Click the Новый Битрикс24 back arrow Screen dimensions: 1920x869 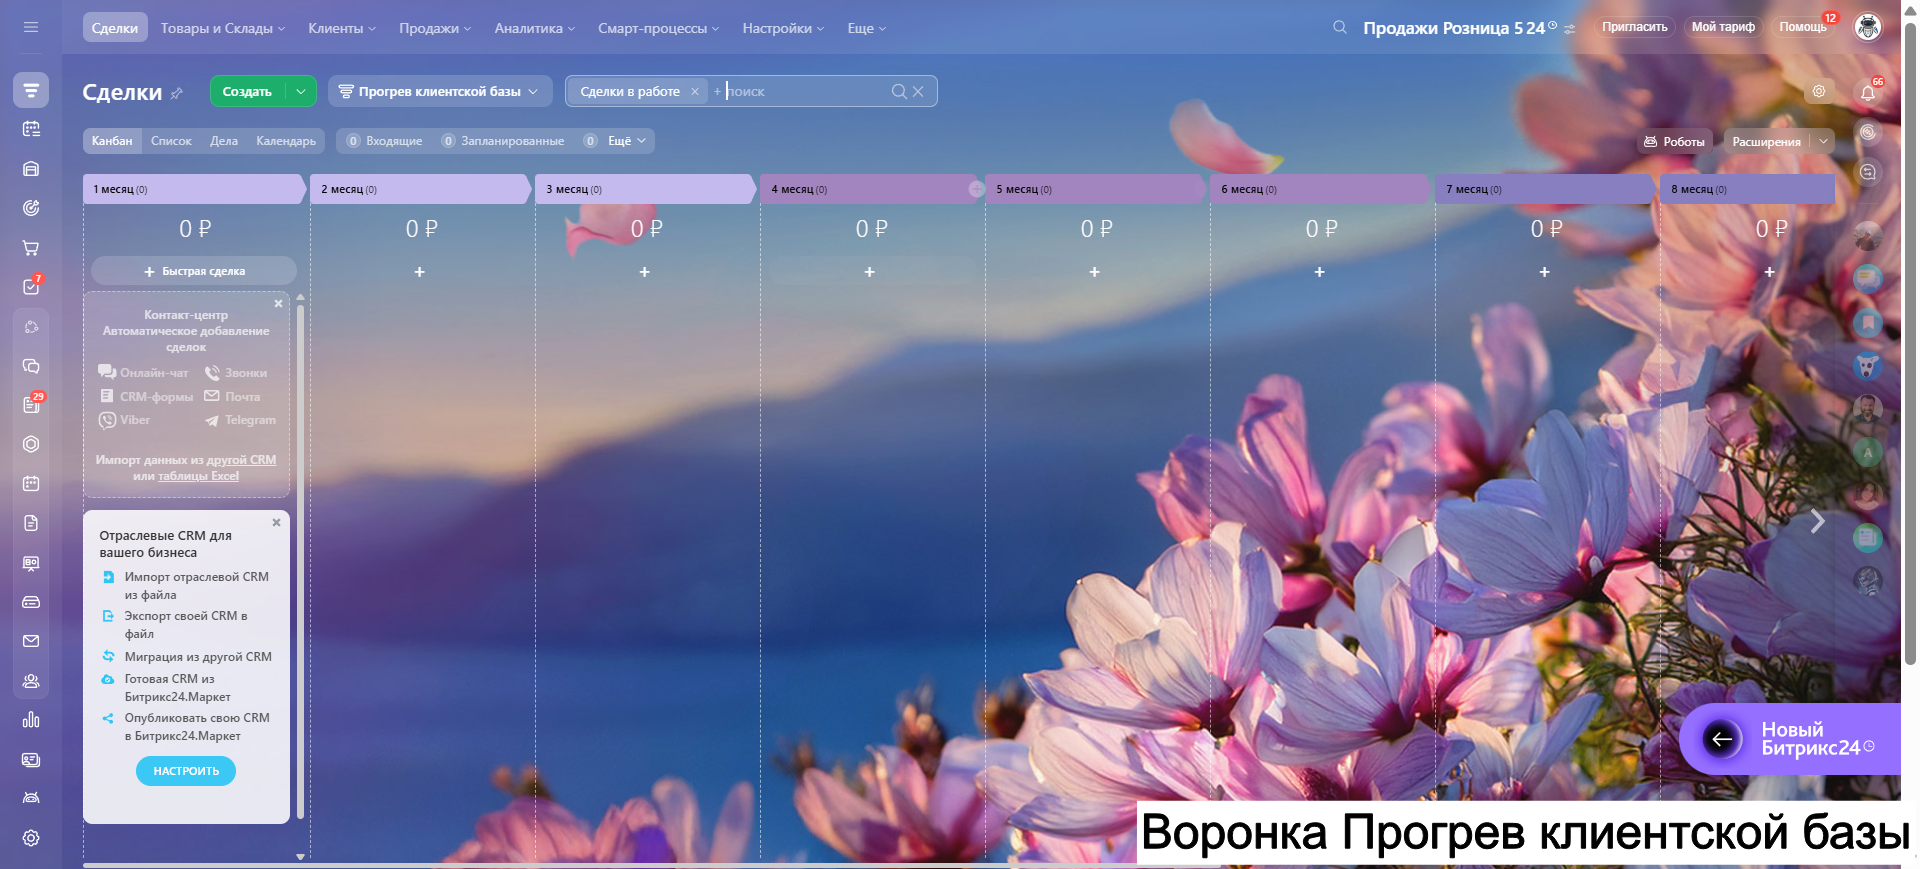pos(1721,739)
